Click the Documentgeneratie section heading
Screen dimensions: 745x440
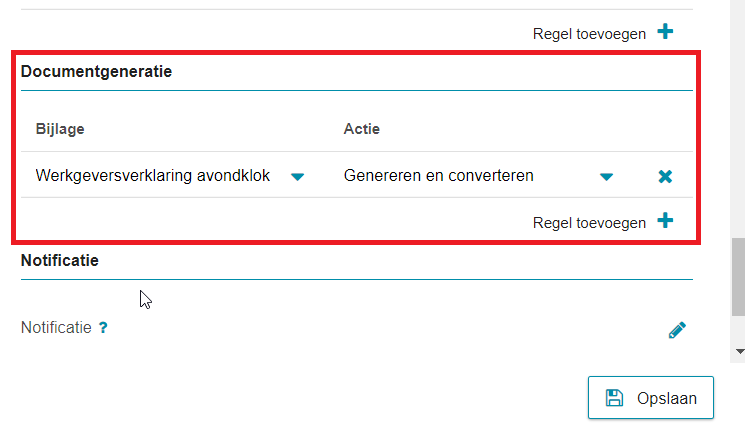96,71
